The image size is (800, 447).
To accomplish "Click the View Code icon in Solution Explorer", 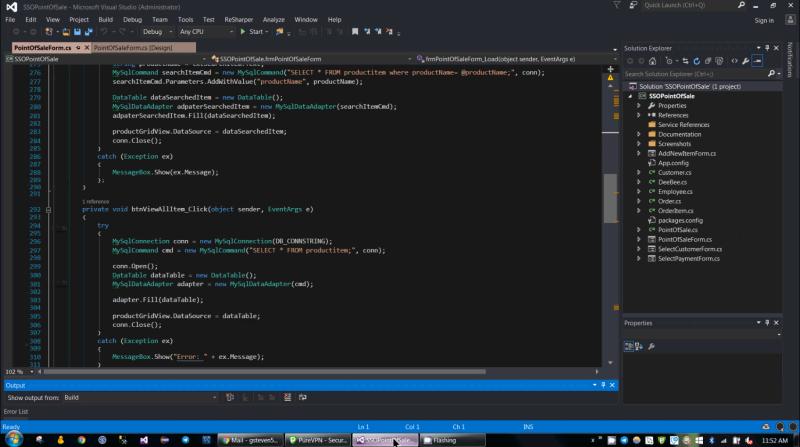I will click(733, 61).
